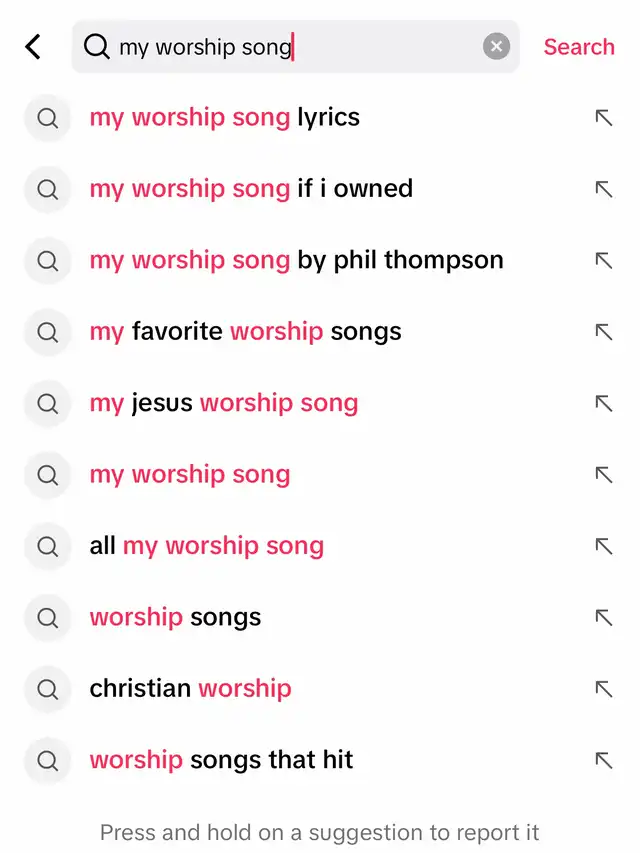Viewport: 640px width, 853px height.
Task: Pick "my jesus worship song" suggestion
Action: [x=223, y=404]
